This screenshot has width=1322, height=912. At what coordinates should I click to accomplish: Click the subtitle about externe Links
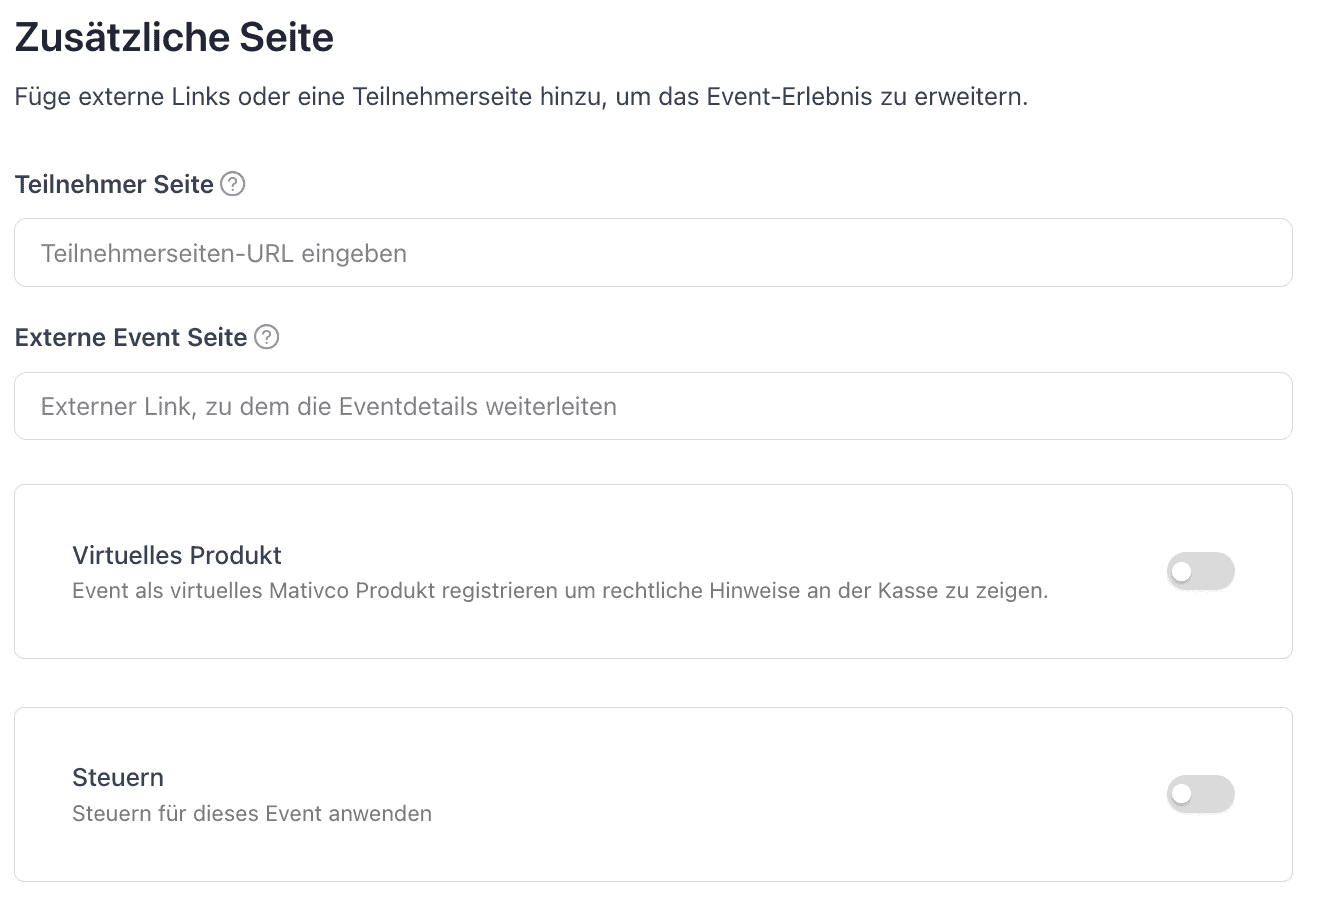pyautogui.click(x=520, y=98)
